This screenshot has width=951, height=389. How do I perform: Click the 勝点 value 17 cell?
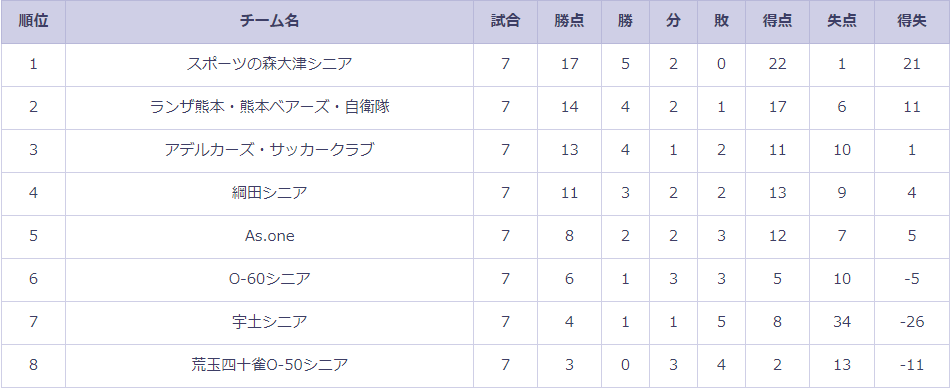pyautogui.click(x=569, y=64)
